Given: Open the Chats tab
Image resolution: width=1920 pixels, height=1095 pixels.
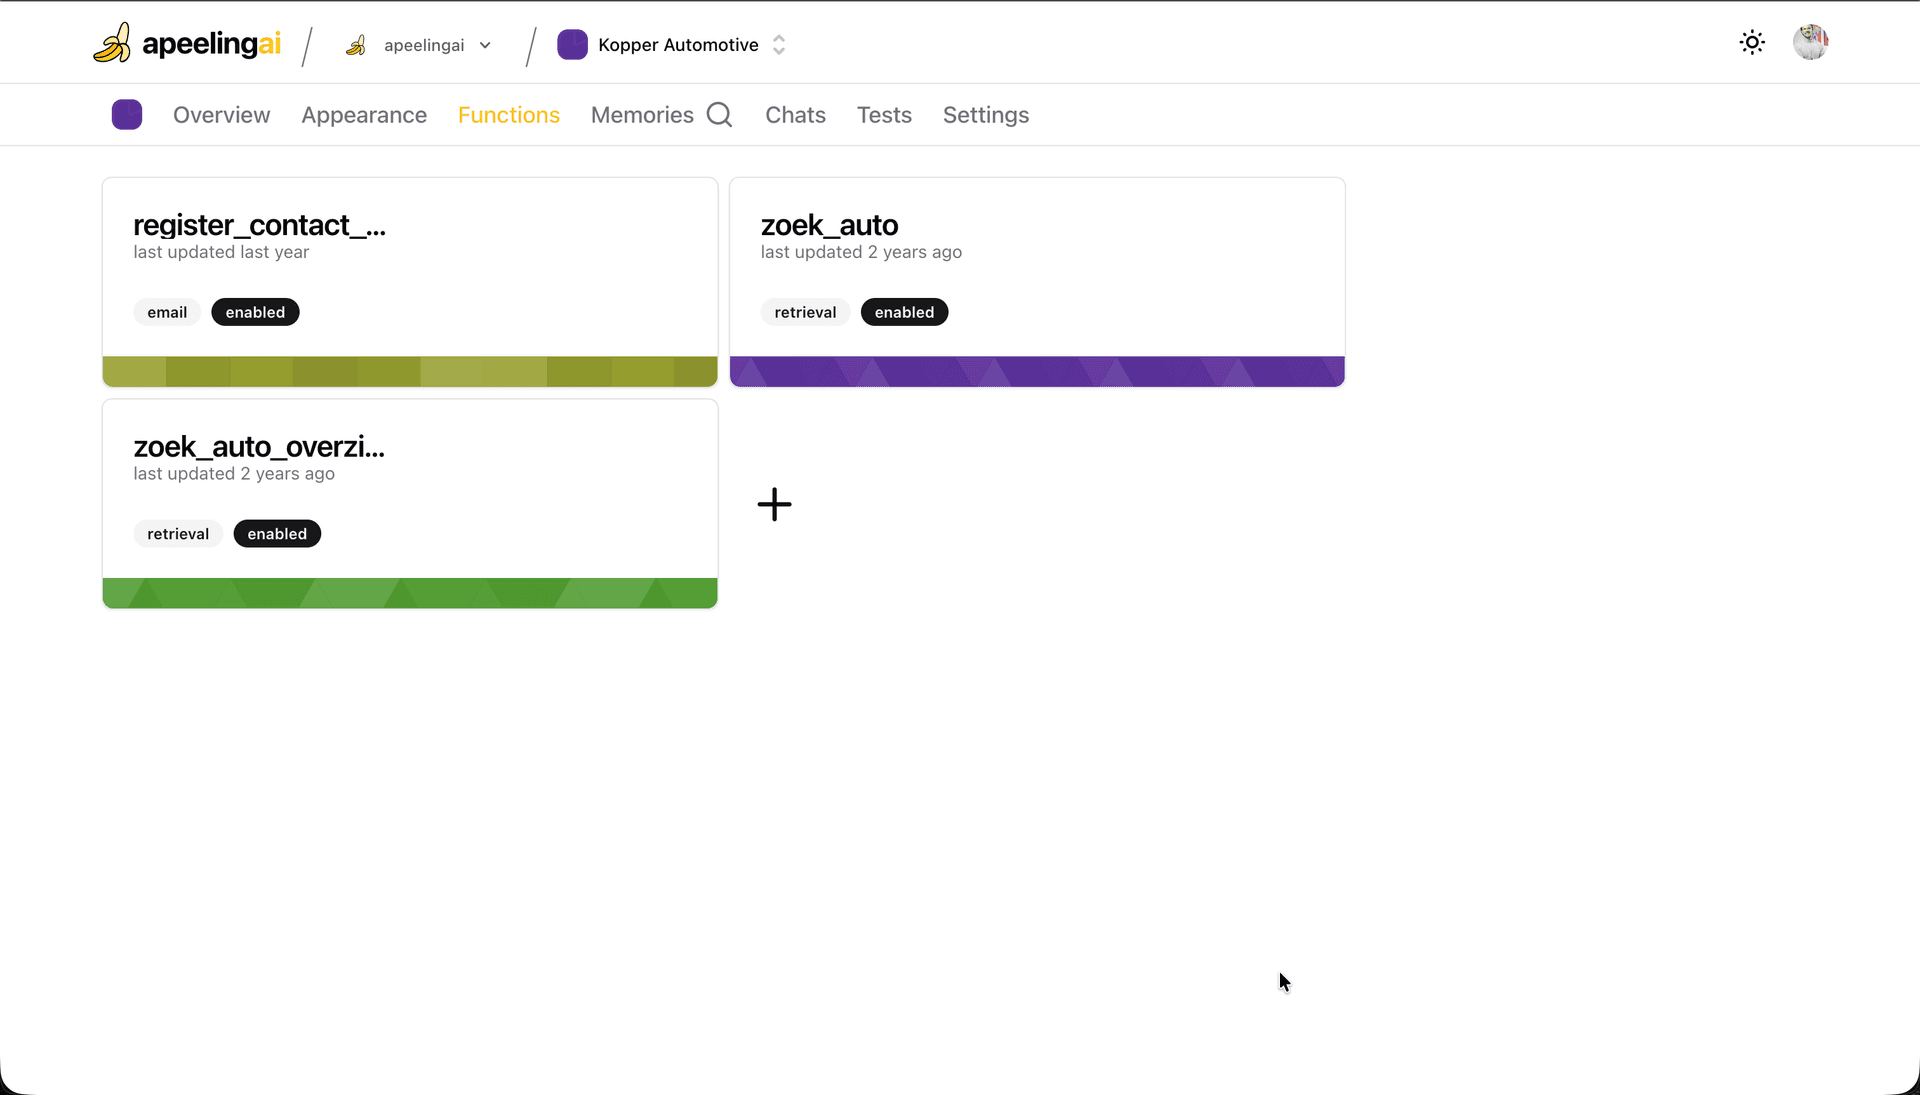Looking at the screenshot, I should click(795, 115).
